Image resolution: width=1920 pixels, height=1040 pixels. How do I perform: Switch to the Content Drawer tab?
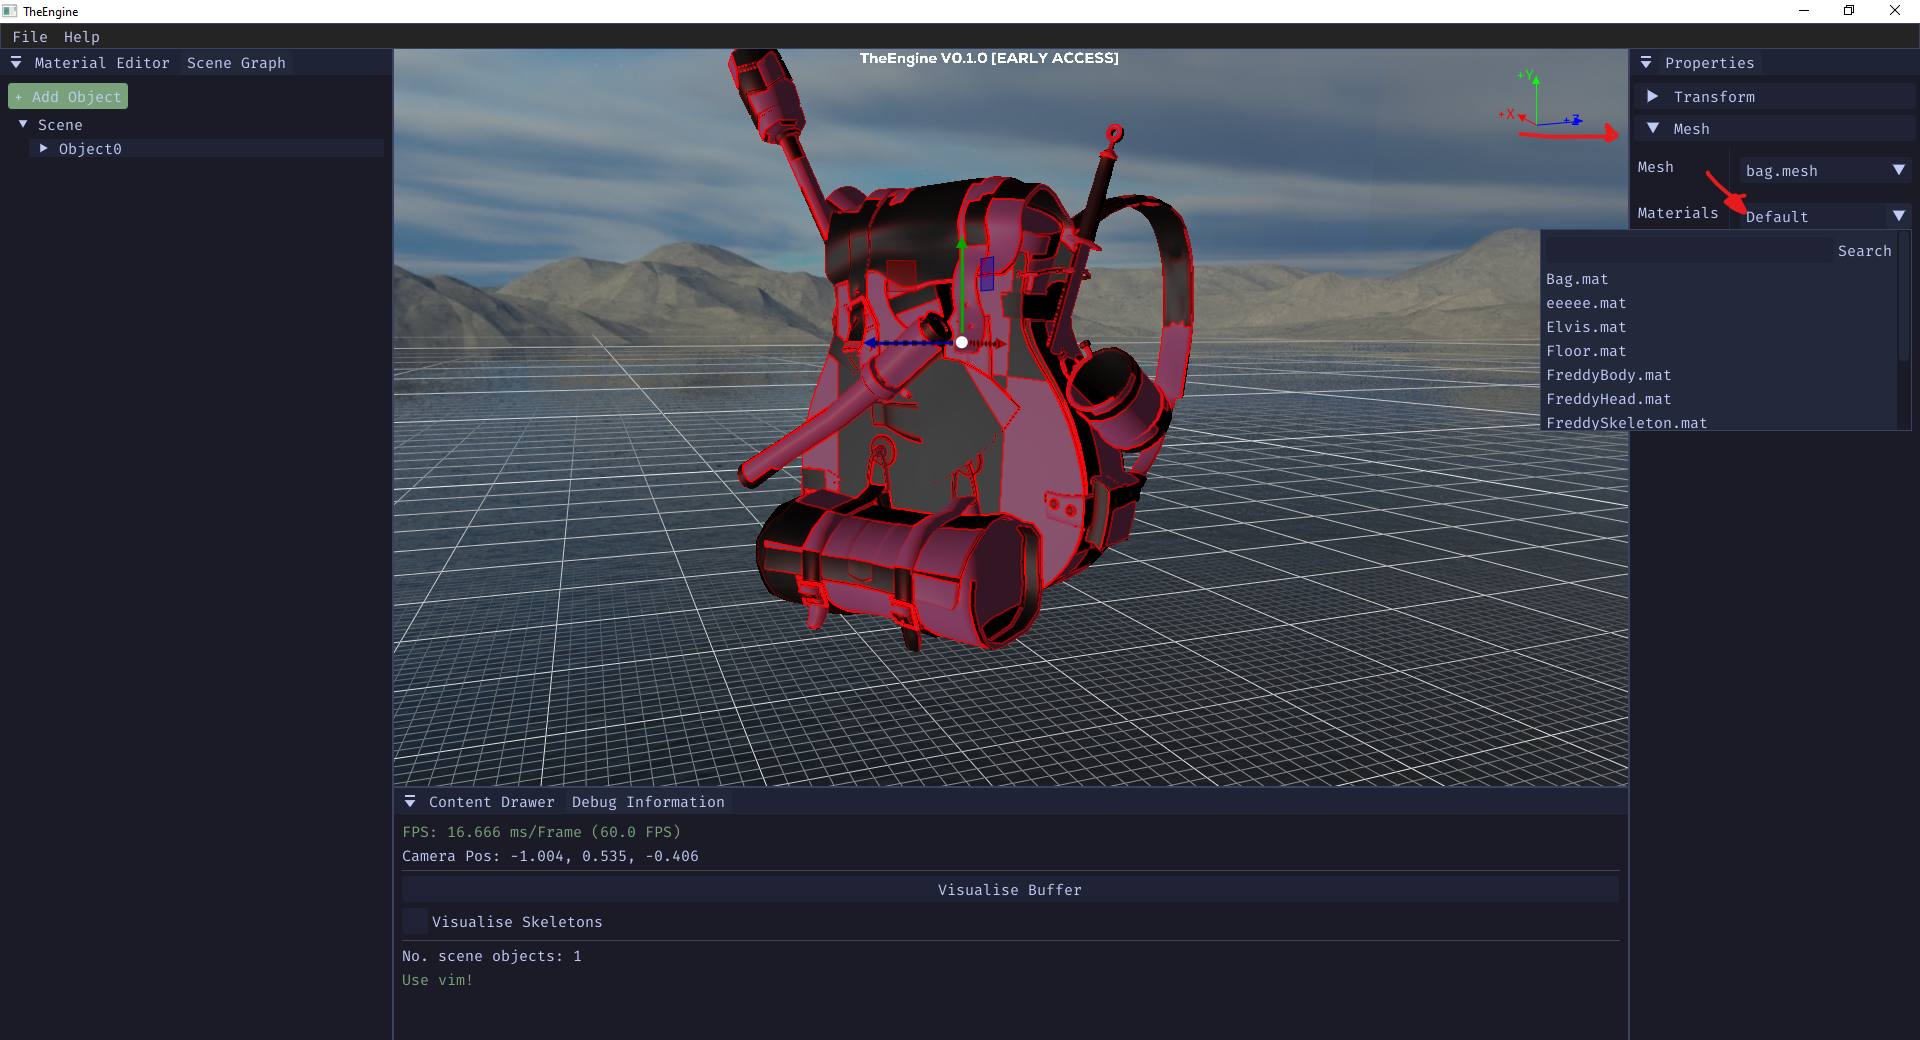pyautogui.click(x=491, y=802)
